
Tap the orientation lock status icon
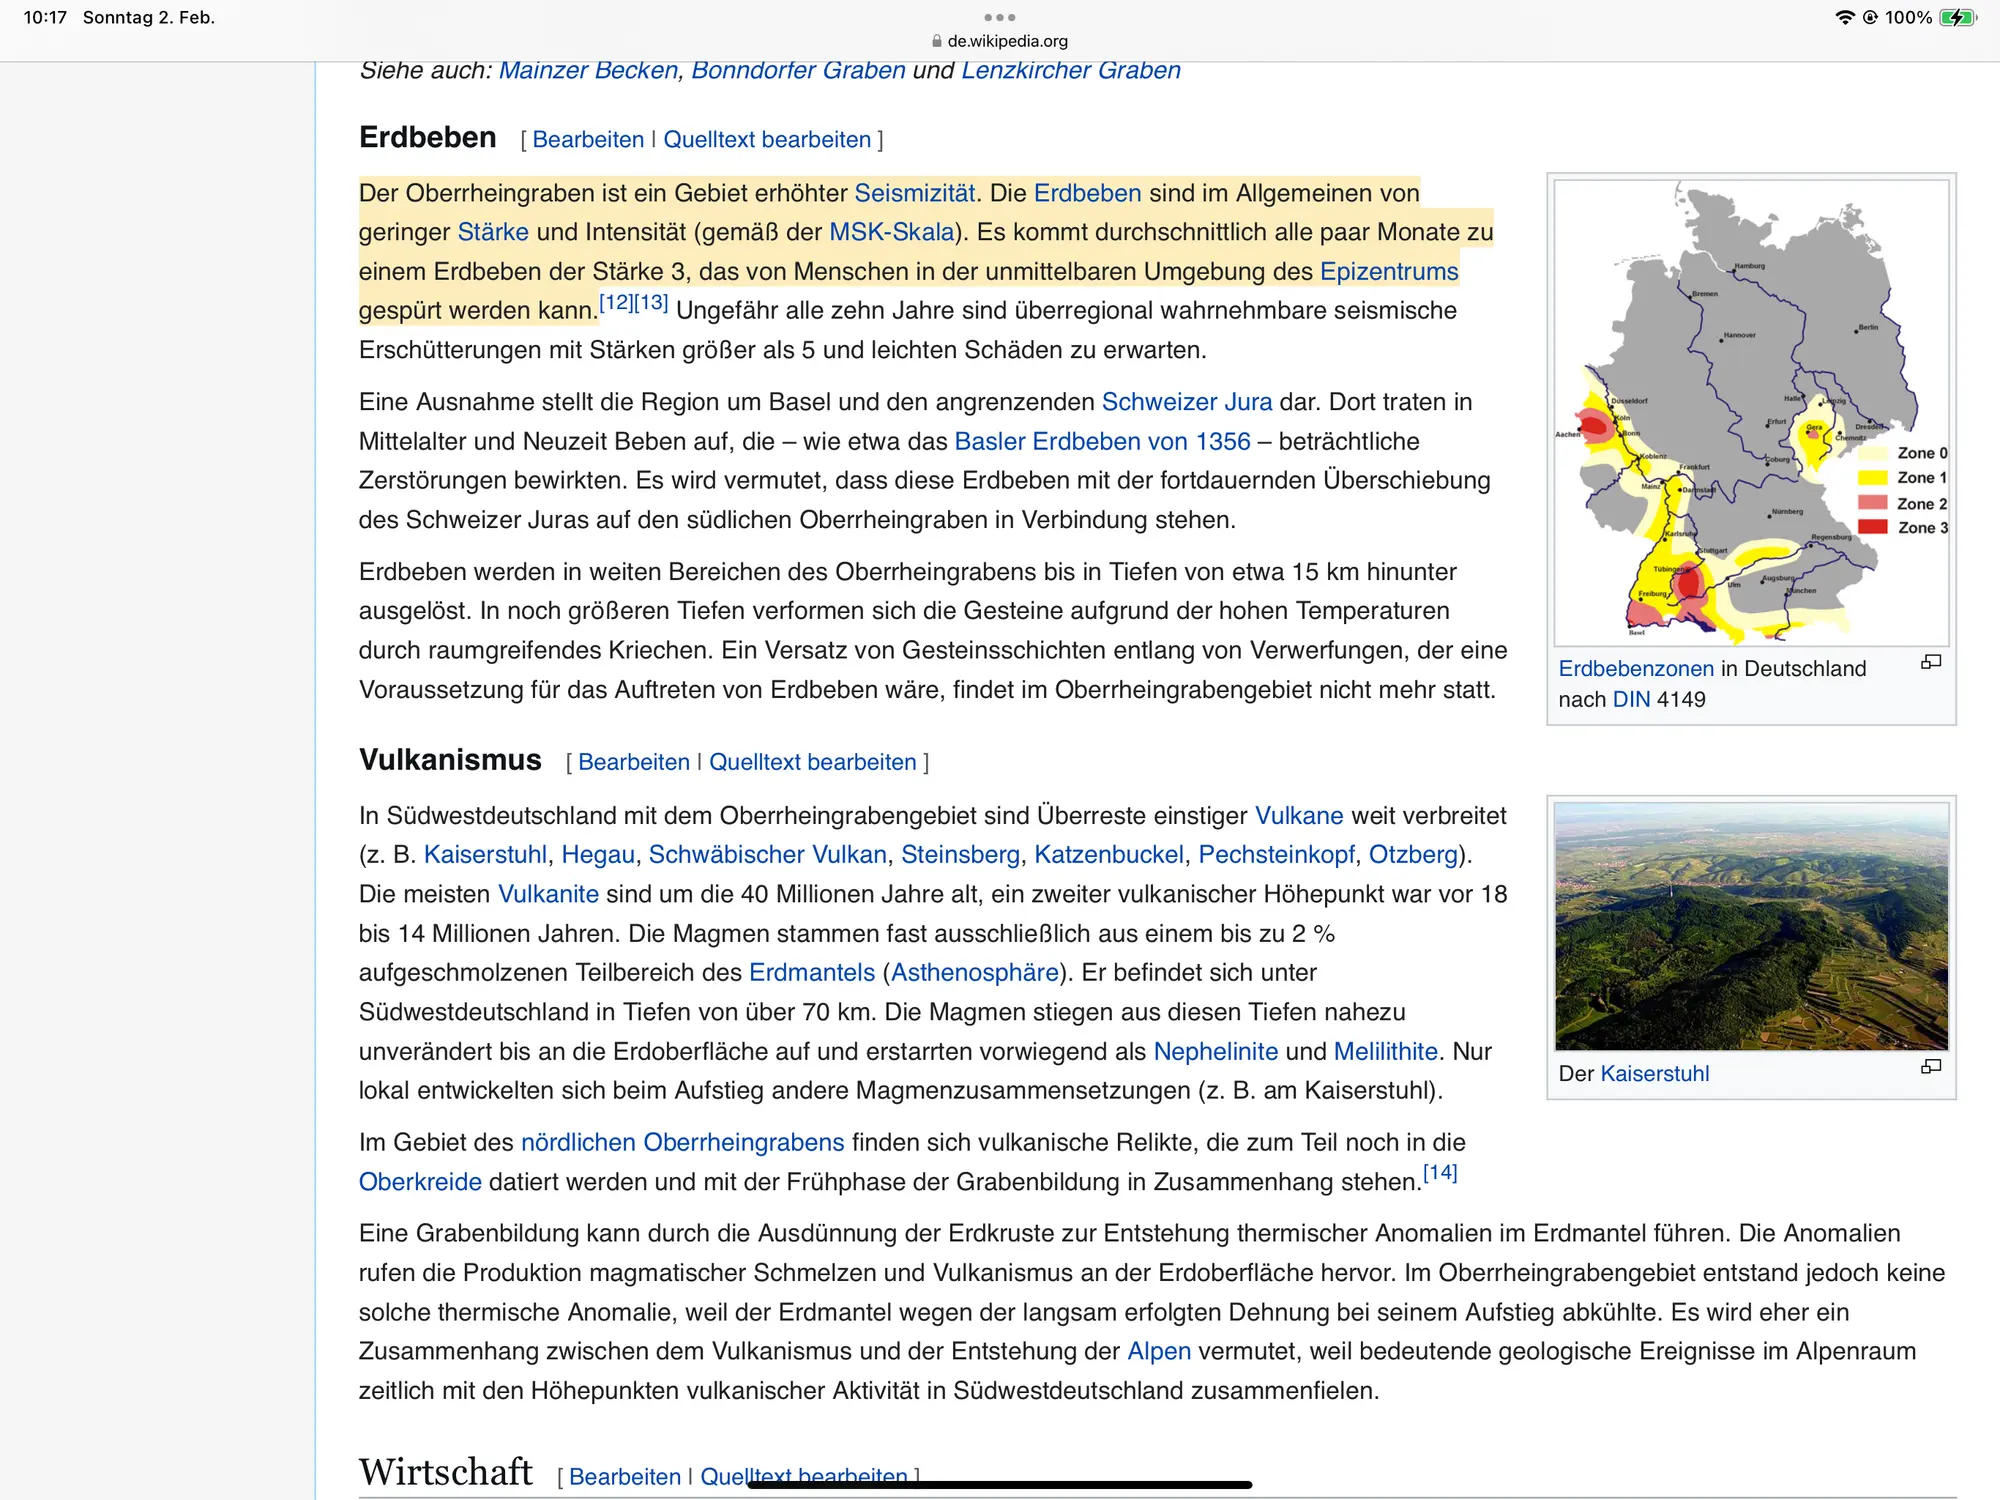coord(1870,17)
